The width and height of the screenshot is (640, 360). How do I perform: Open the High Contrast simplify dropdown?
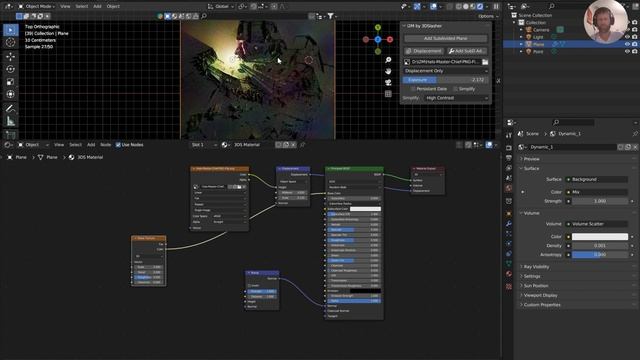pos(456,98)
